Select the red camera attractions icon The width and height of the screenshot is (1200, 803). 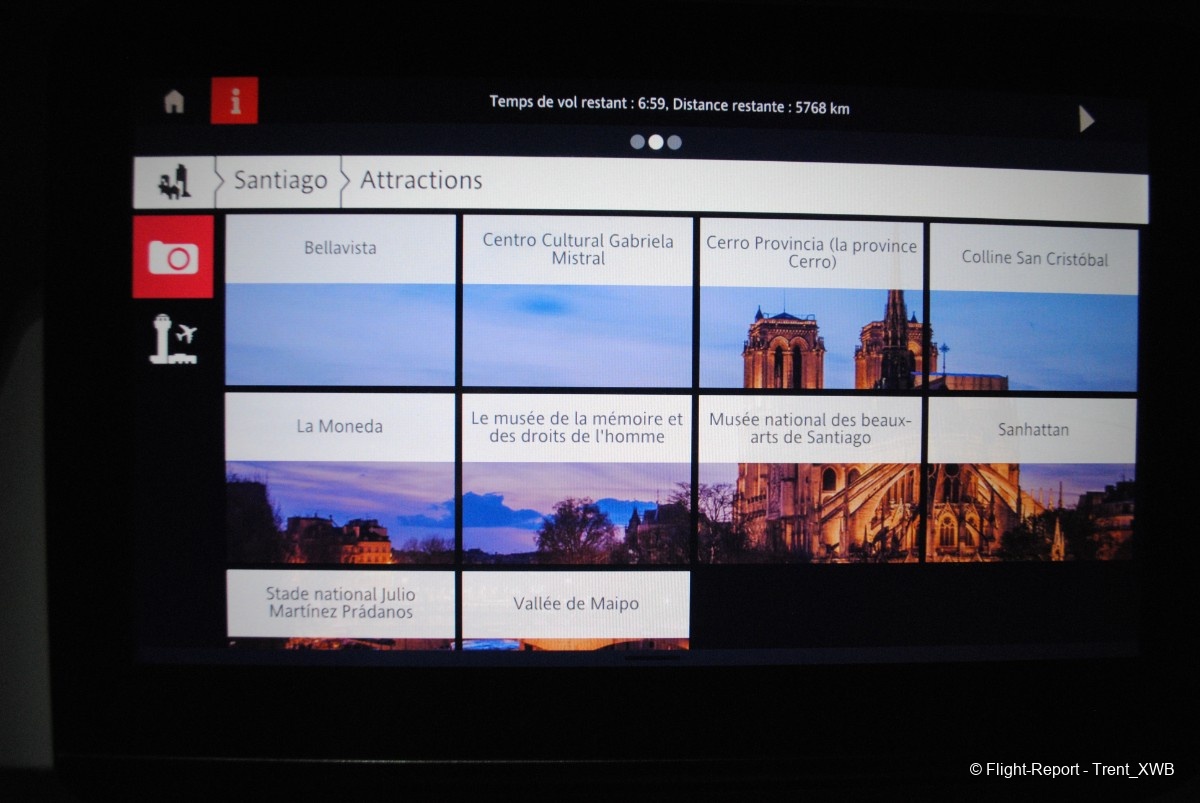(173, 257)
